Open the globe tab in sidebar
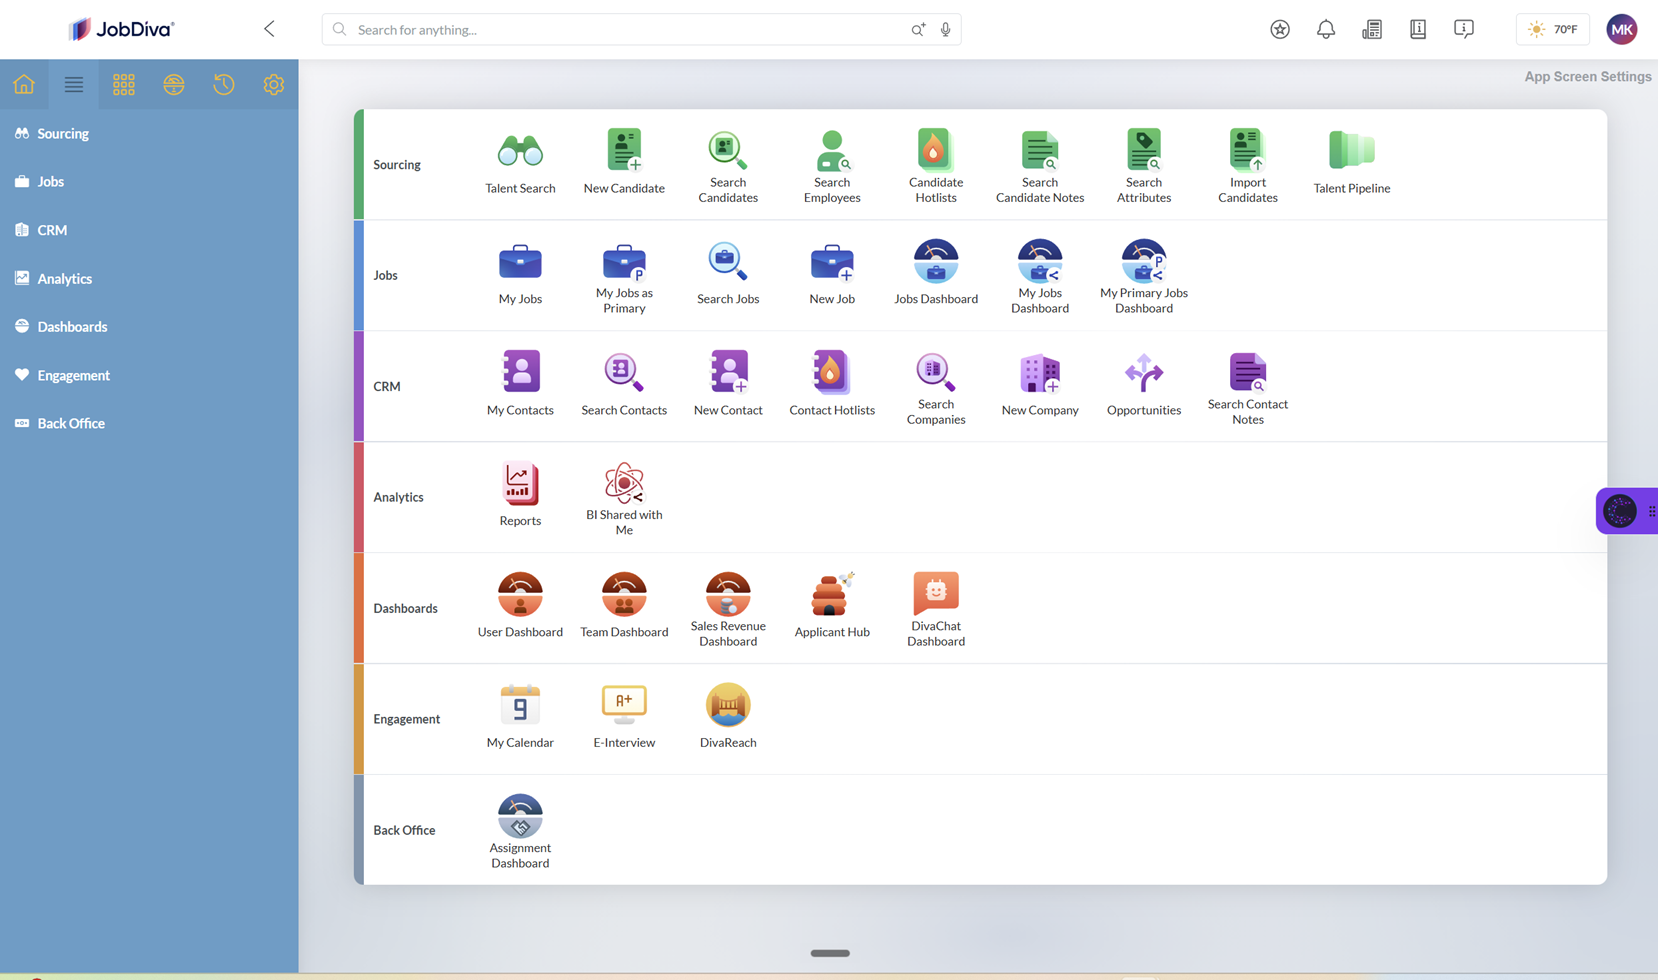The width and height of the screenshot is (1658, 980). [x=174, y=84]
